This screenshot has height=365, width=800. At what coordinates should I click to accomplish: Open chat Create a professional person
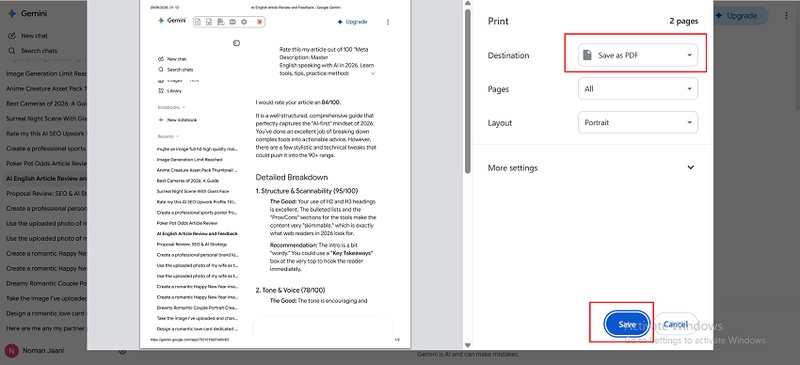[47, 208]
